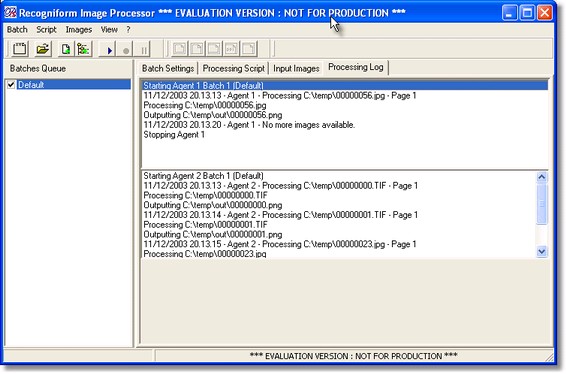Viewport: 566px width, 374px height.
Task: Click the open folder toolbar icon
Action: 43,49
